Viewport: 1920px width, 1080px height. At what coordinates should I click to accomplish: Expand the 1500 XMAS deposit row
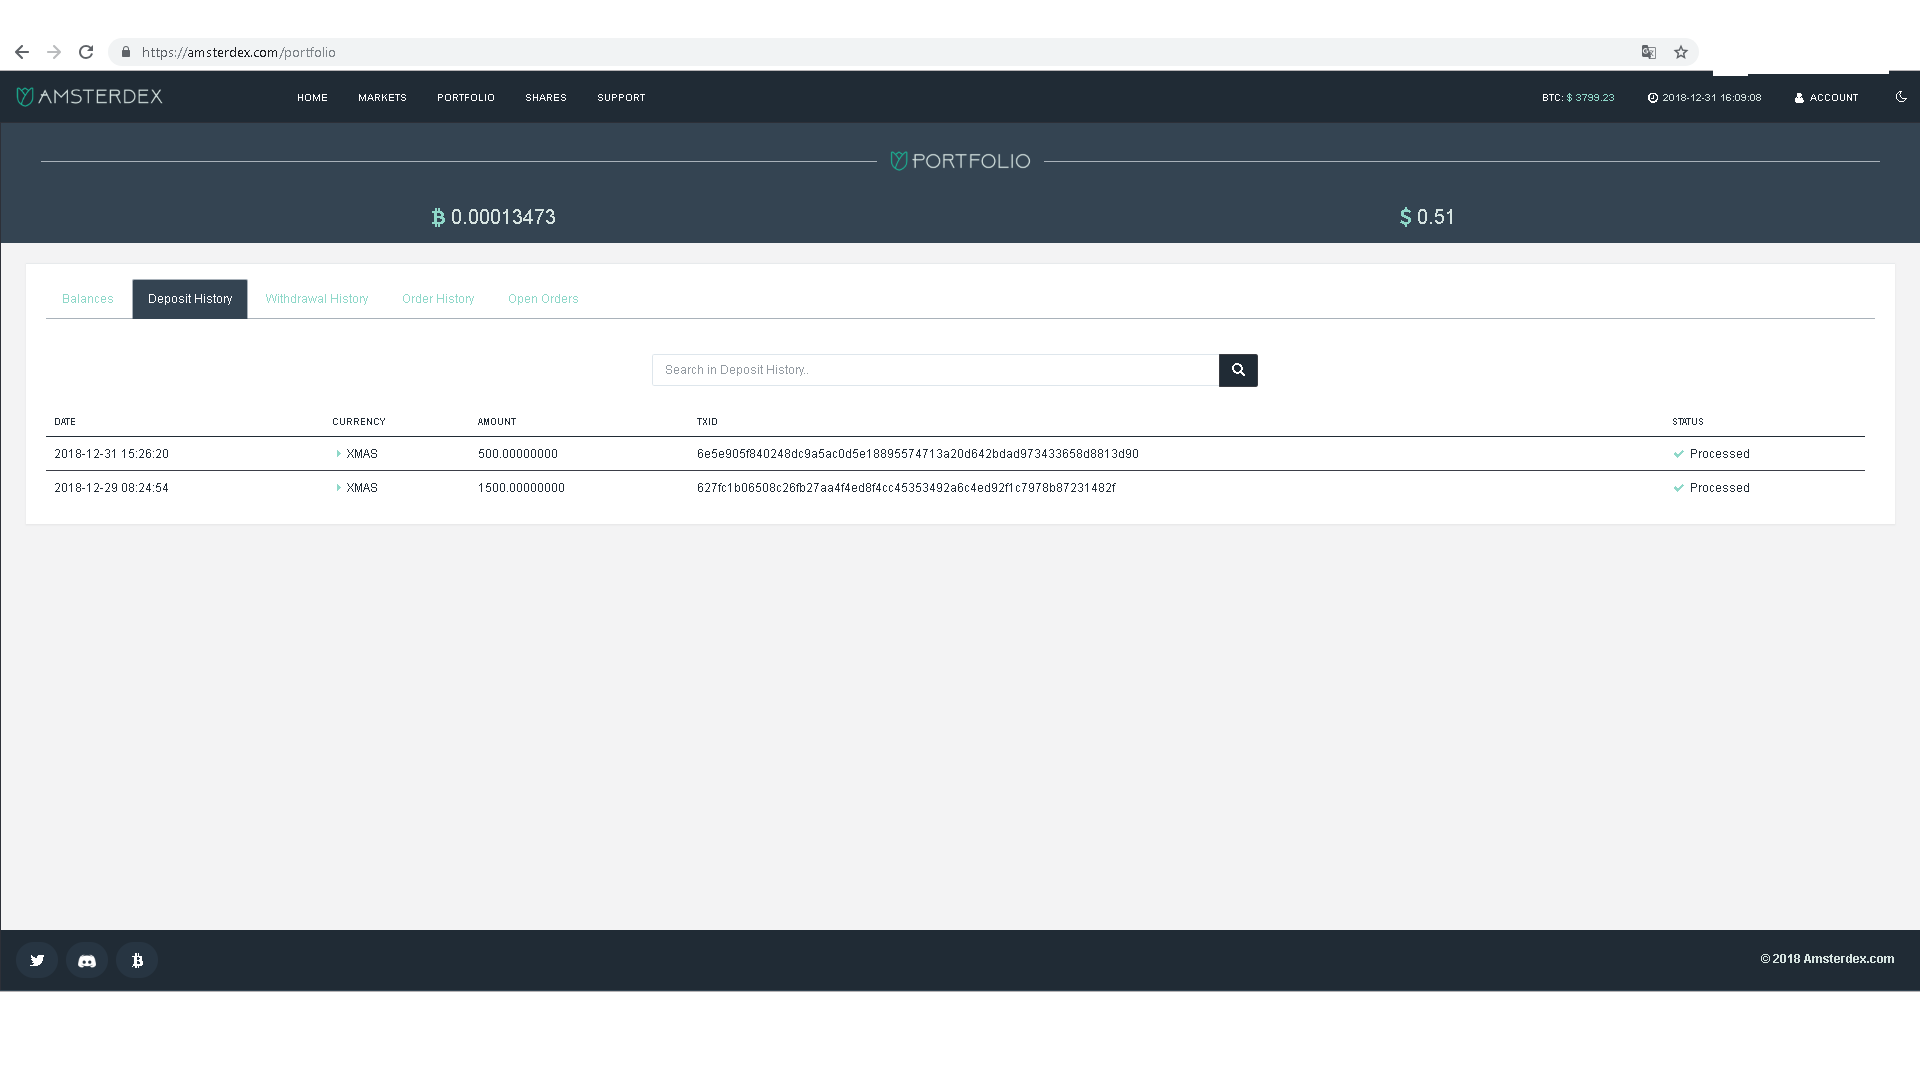point(339,488)
